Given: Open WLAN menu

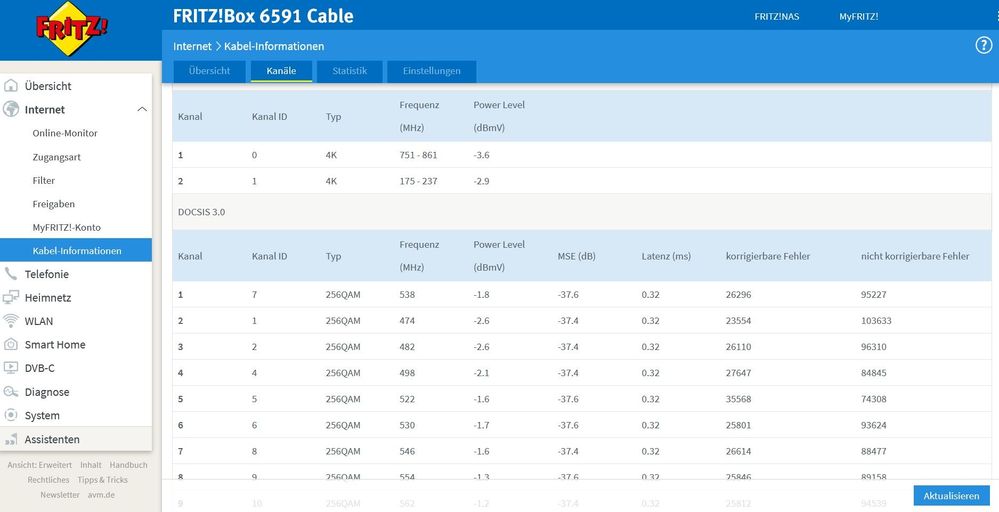Looking at the screenshot, I should pos(39,321).
